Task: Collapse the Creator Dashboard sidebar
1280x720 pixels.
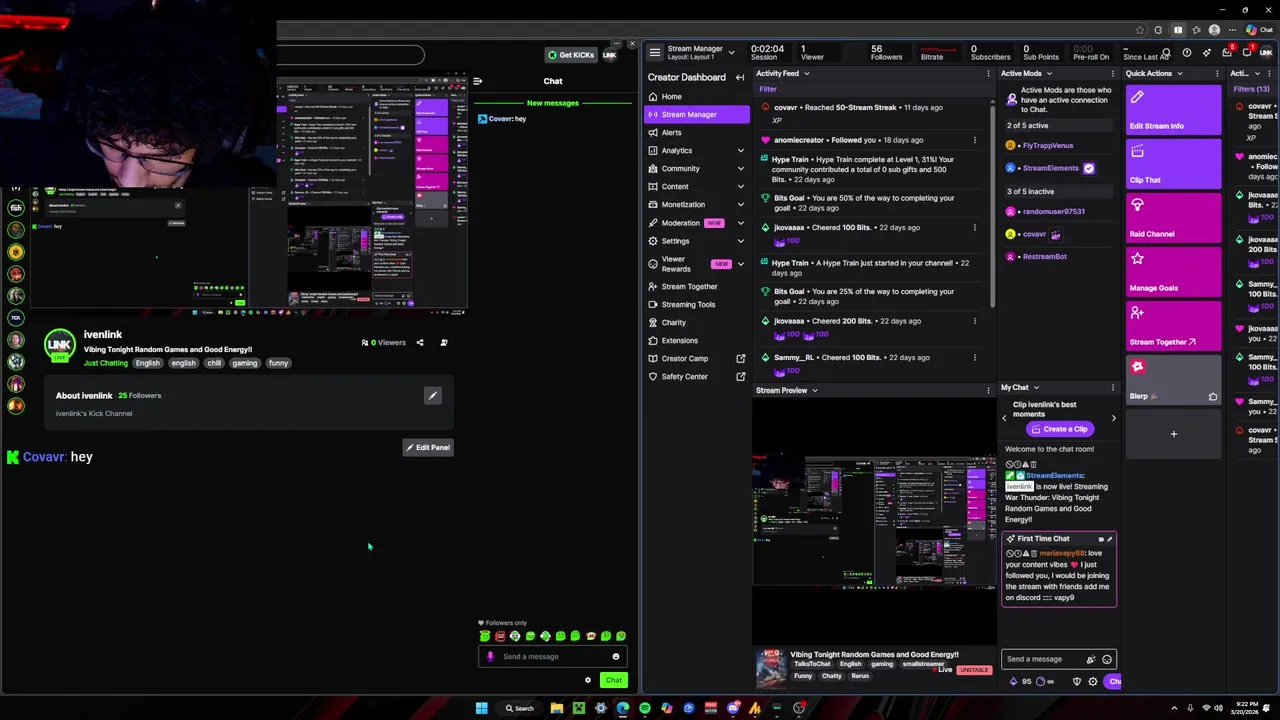Action: tap(740, 77)
